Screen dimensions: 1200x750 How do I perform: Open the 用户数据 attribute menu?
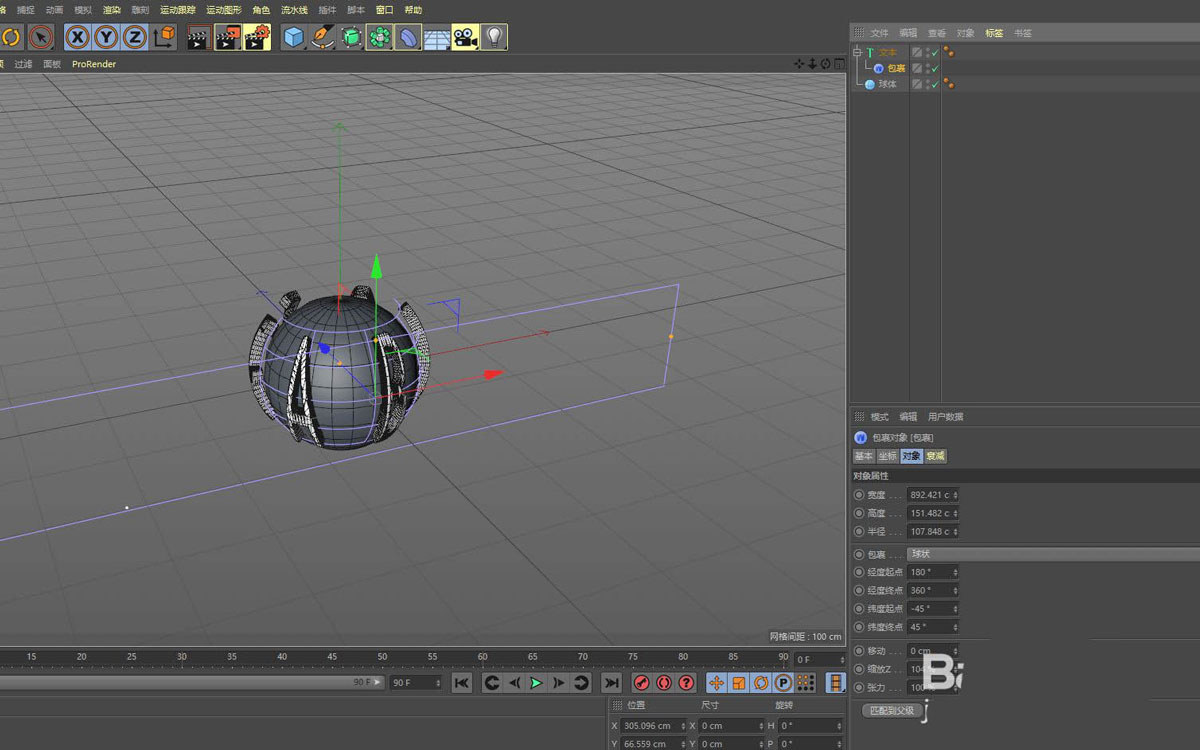(x=945, y=417)
